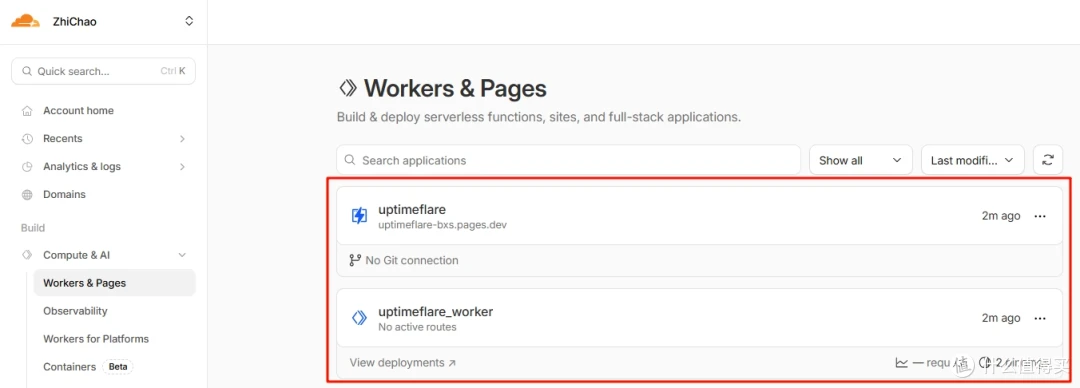Viewport: 1080px width, 388px height.
Task: Open Account home in the sidebar
Action: click(x=79, y=110)
